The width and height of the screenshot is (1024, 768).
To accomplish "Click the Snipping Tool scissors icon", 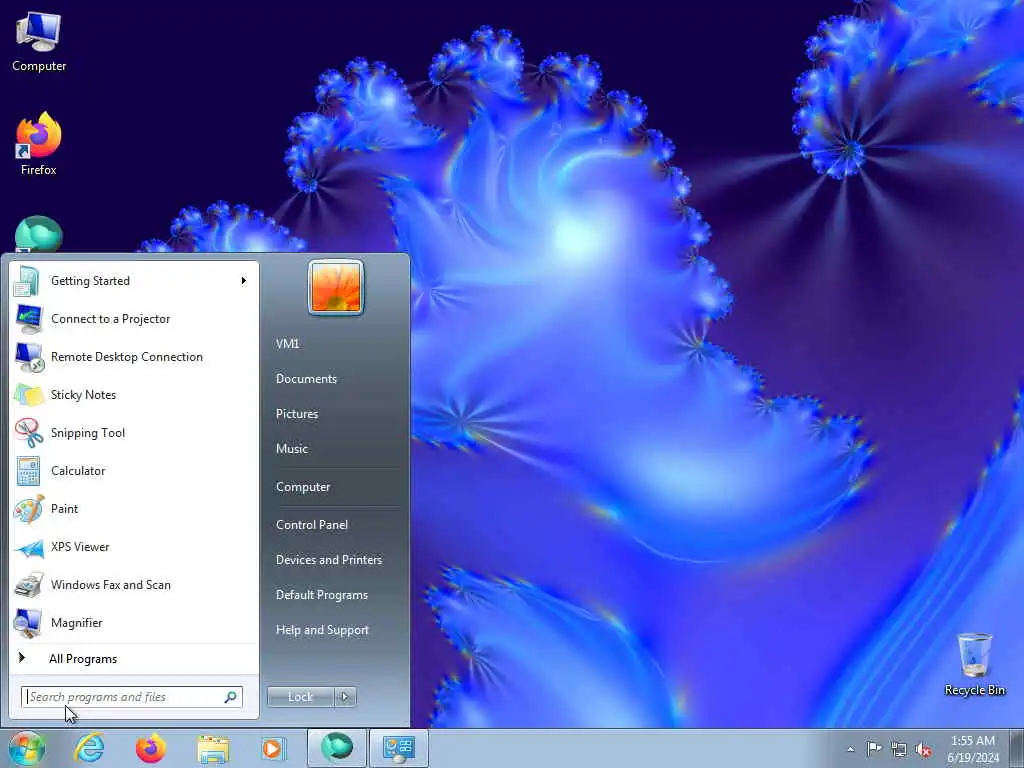I will coord(28,433).
